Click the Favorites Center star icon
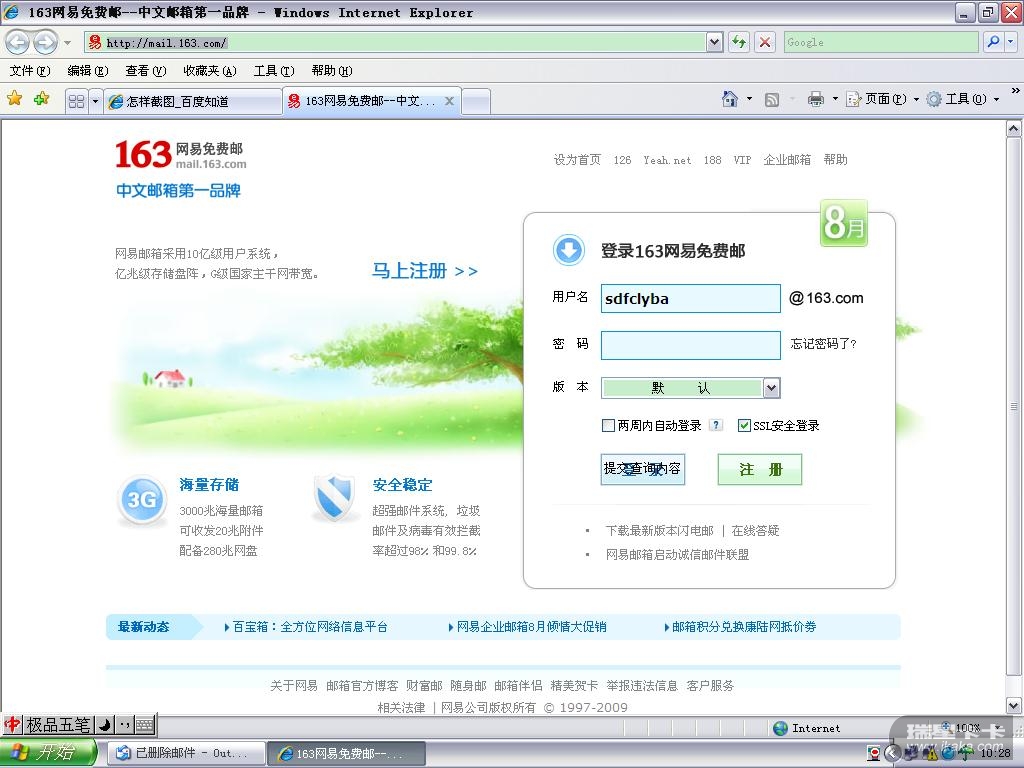The image size is (1024, 768). (x=14, y=99)
